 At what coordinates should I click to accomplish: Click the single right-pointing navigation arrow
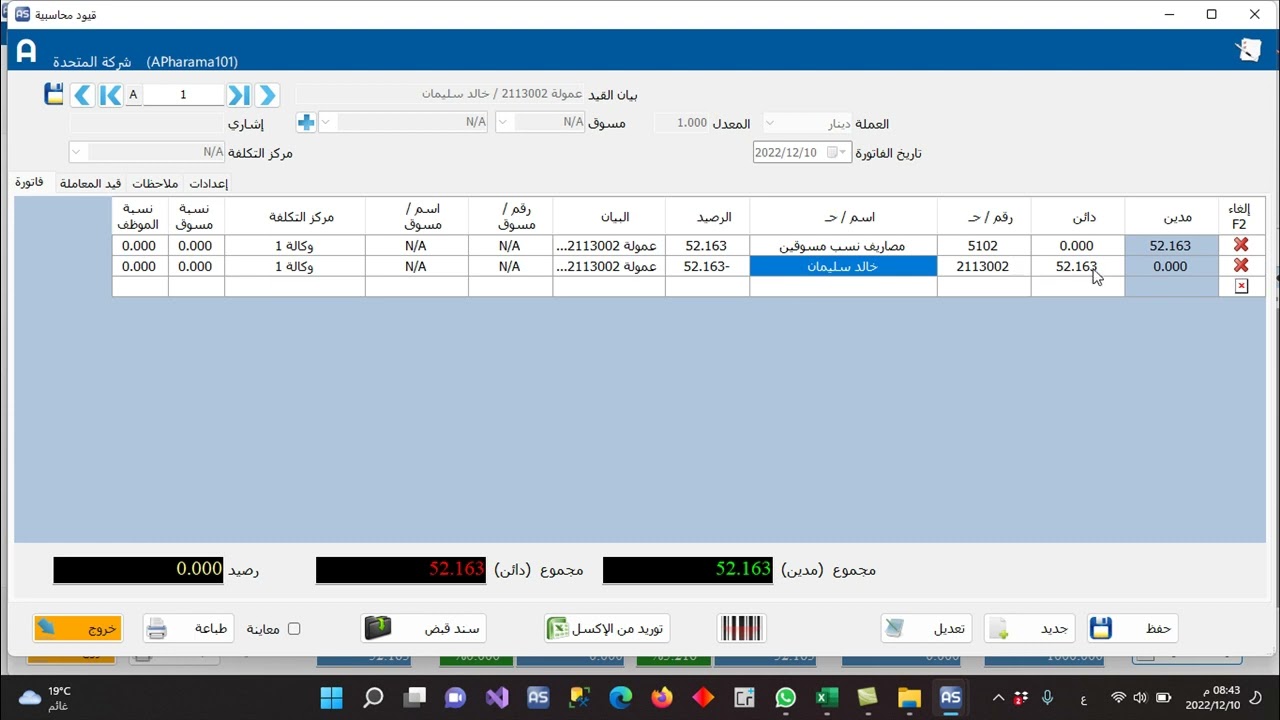pyautogui.click(x=267, y=95)
